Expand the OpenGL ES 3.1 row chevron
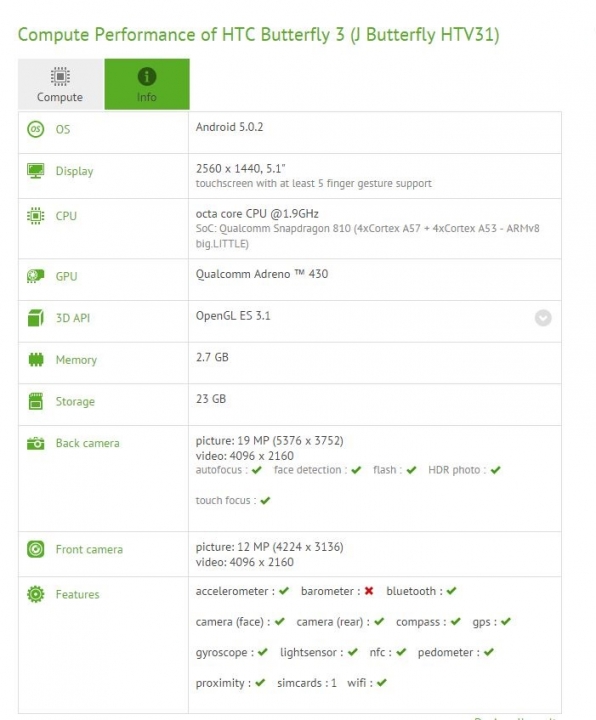The width and height of the screenshot is (596, 720). pyautogui.click(x=543, y=318)
